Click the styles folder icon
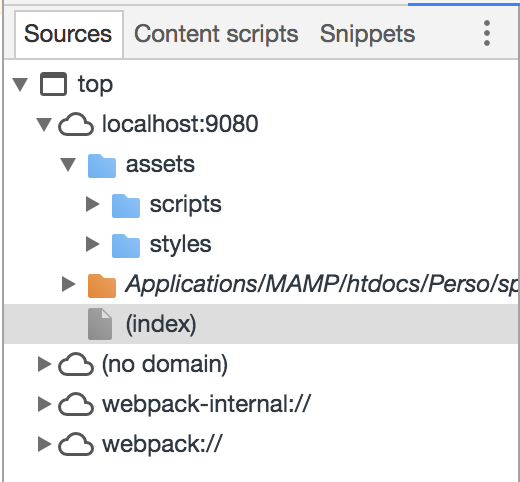This screenshot has height=482, width=520. (126, 246)
